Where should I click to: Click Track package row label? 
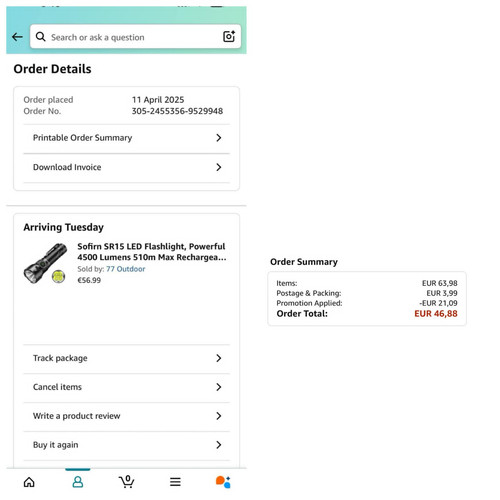[60, 358]
